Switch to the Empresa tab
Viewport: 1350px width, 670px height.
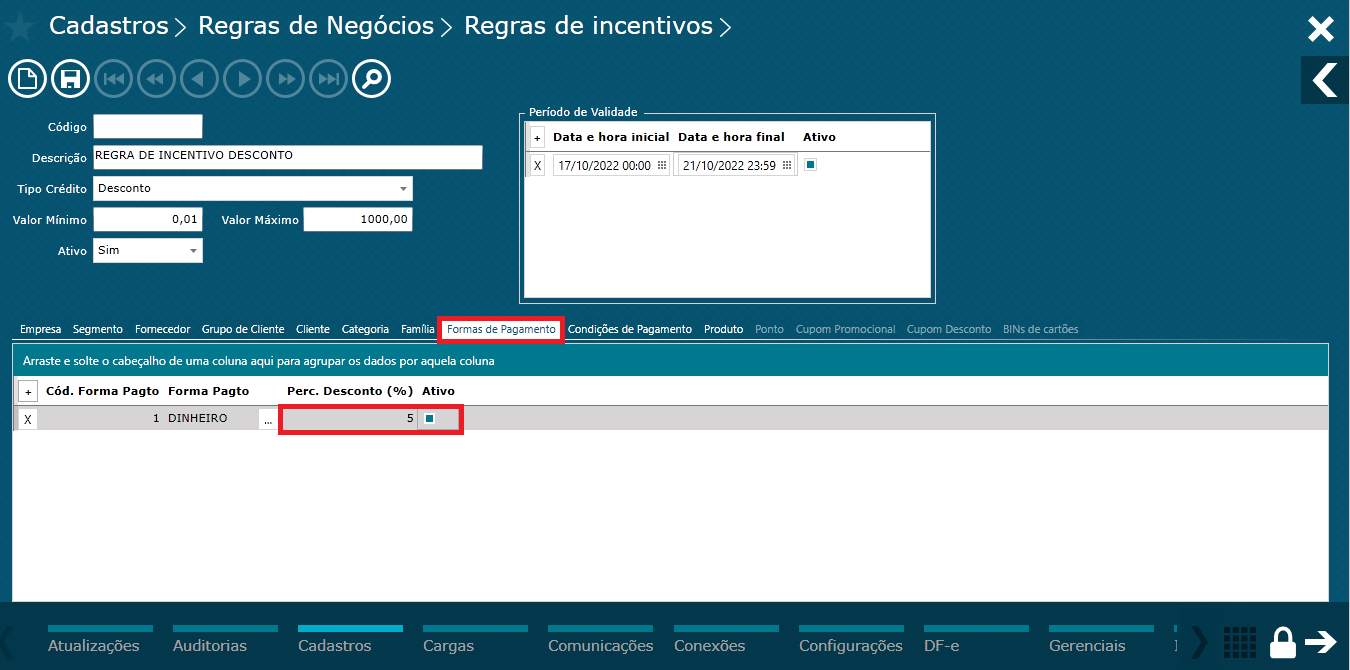point(41,329)
